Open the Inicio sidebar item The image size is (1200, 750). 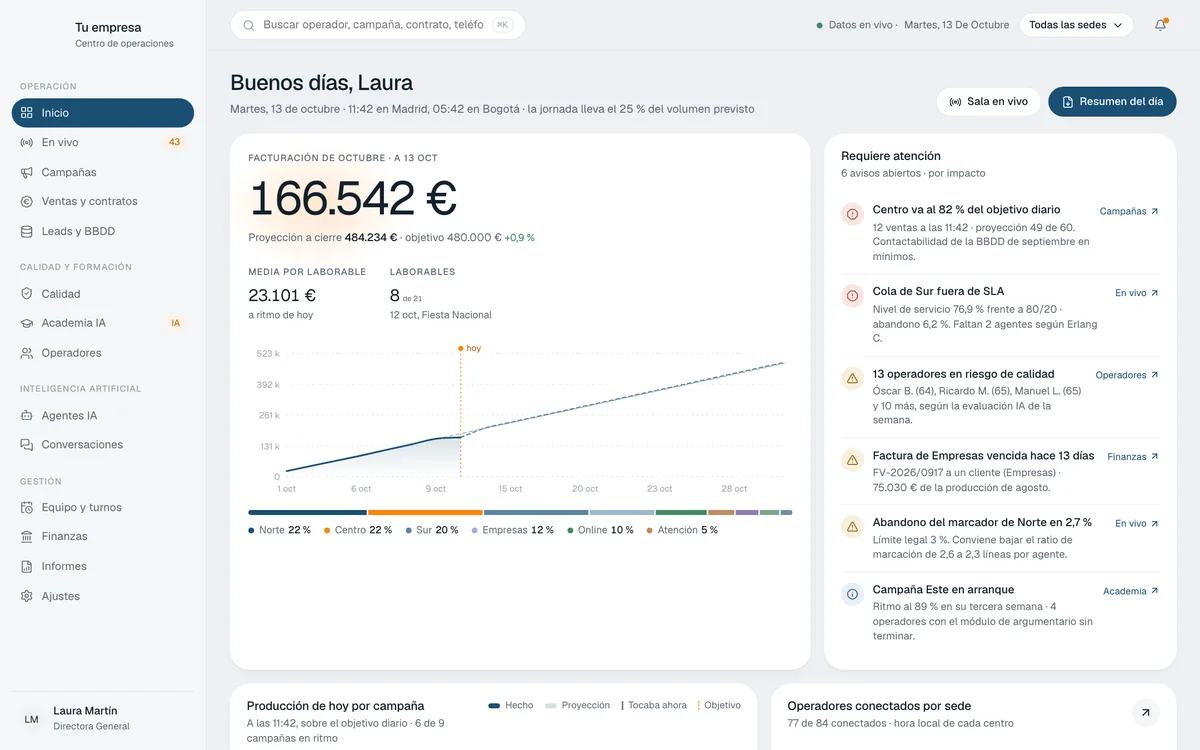click(102, 113)
